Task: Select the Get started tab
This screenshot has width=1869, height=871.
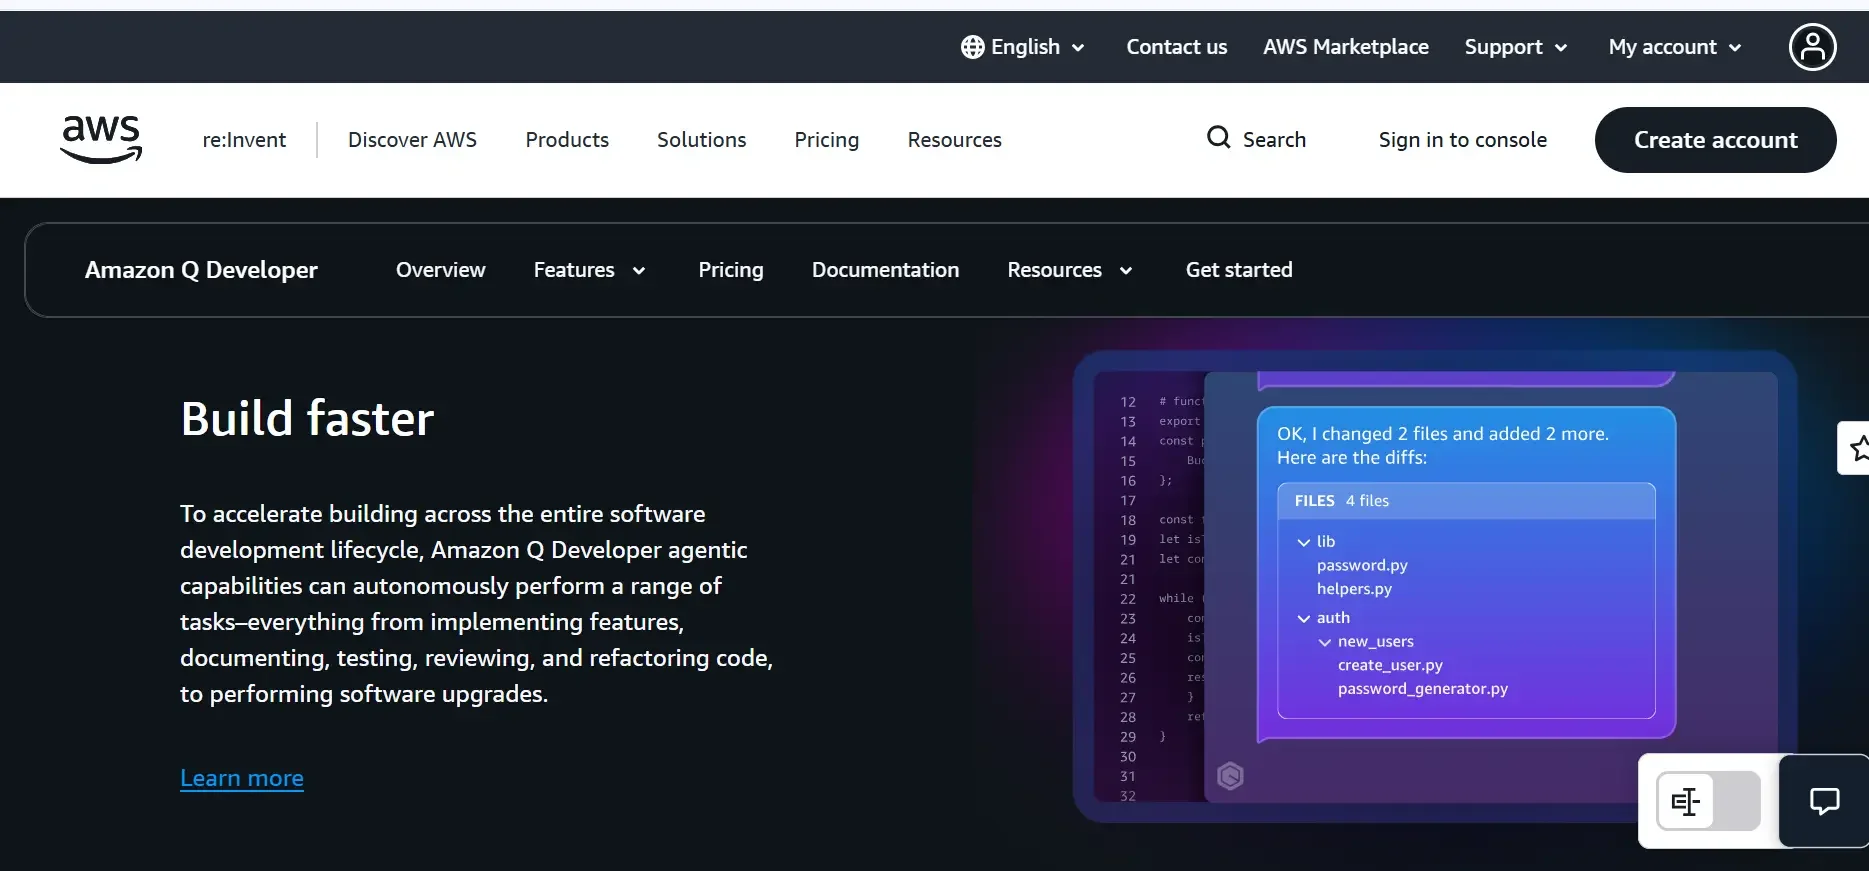Action: point(1239,270)
